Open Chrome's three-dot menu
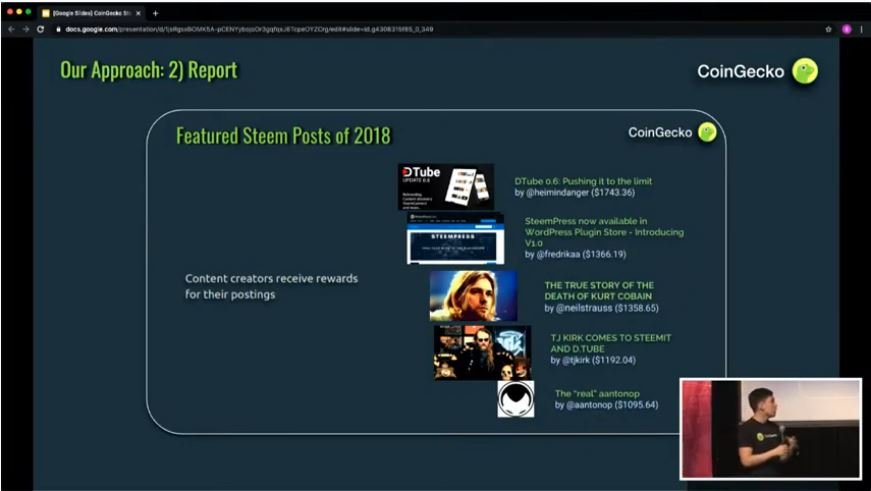The image size is (871, 491). tap(862, 29)
